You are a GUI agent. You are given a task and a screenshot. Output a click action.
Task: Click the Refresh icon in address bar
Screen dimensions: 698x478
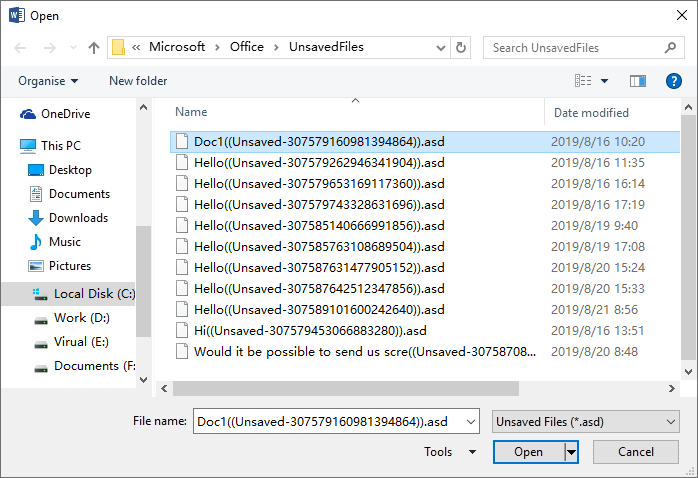click(460, 47)
